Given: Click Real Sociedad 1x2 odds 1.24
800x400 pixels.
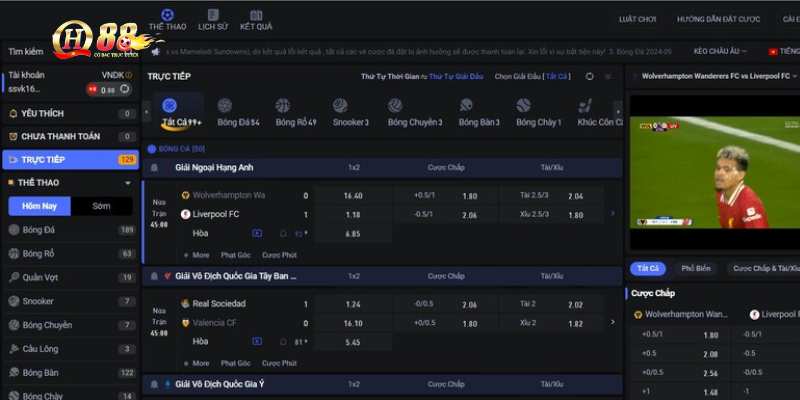Looking at the screenshot, I should (x=353, y=305).
